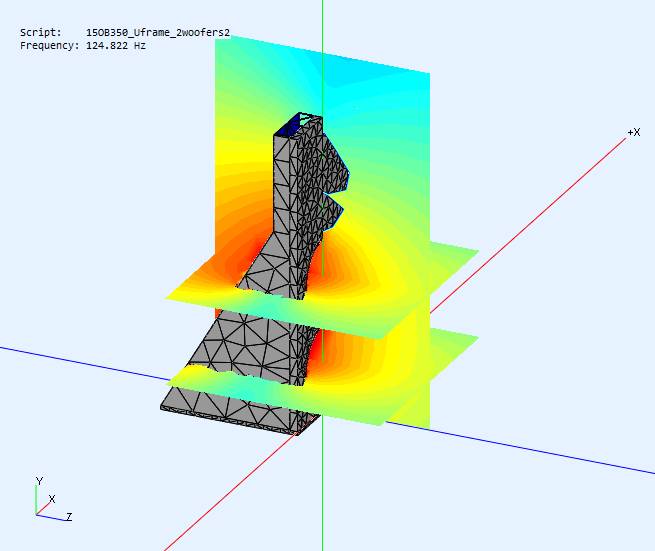Click the frequency value 124.822 Hz
Viewport: 655px width, 551px height.
pos(116,46)
